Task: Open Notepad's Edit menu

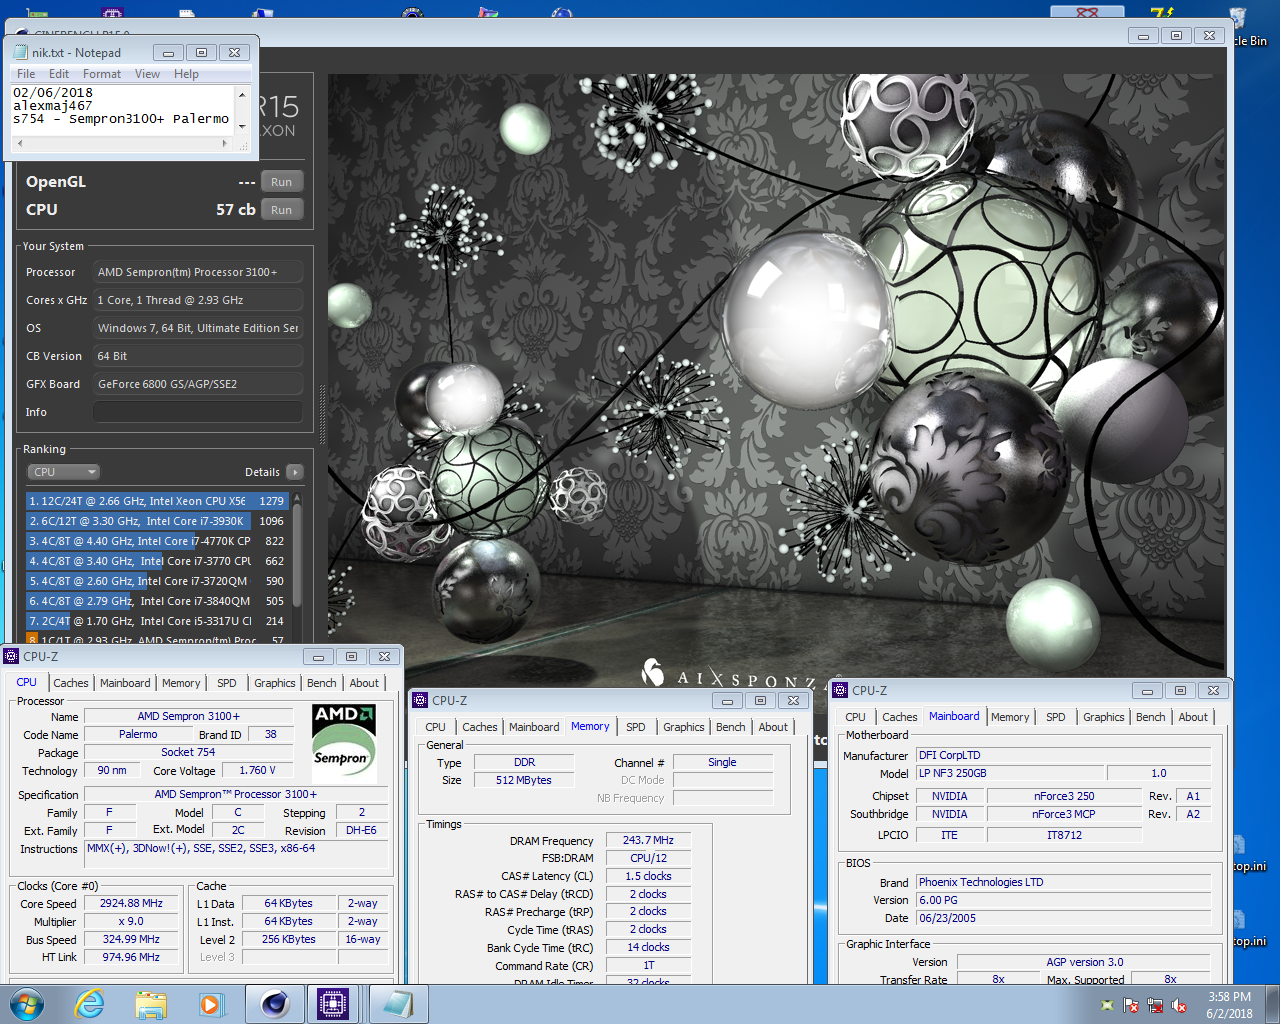Action: click(59, 74)
